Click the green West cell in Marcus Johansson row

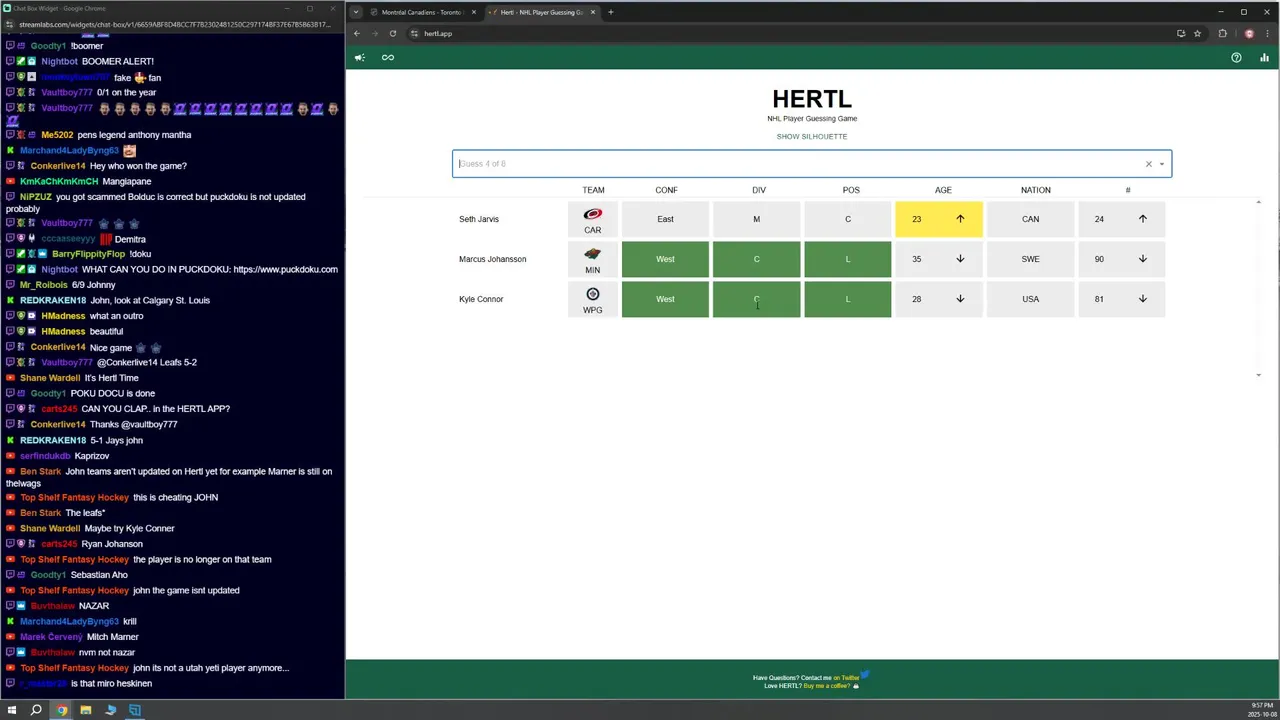[x=665, y=259]
